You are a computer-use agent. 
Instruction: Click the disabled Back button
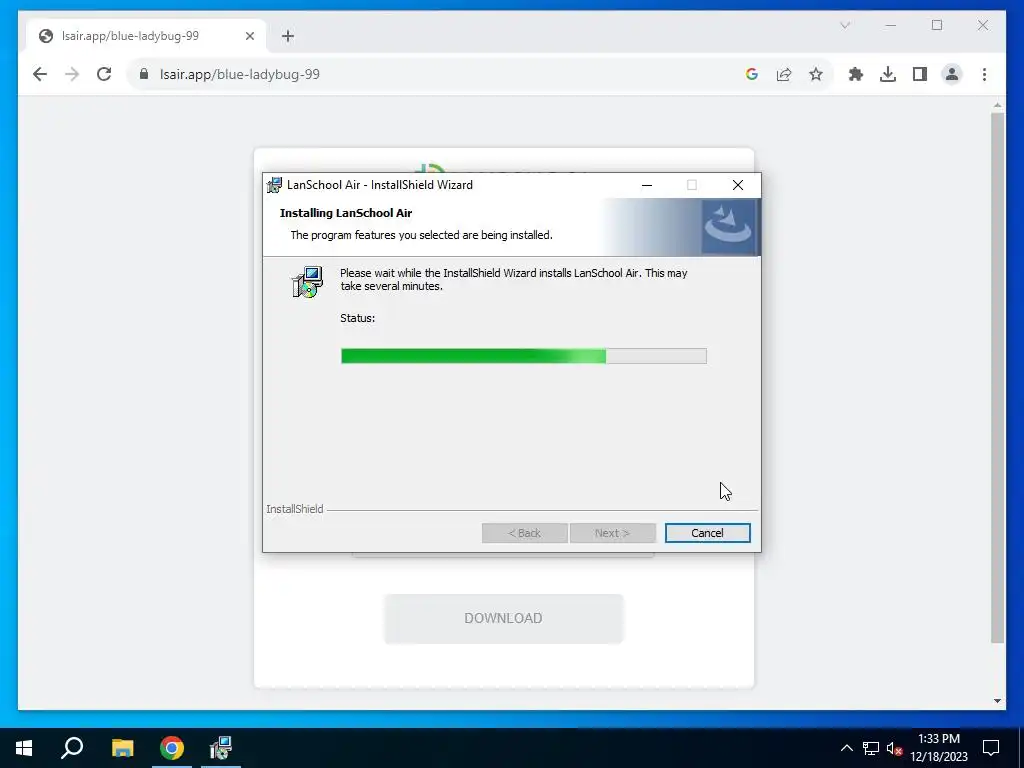pos(524,533)
